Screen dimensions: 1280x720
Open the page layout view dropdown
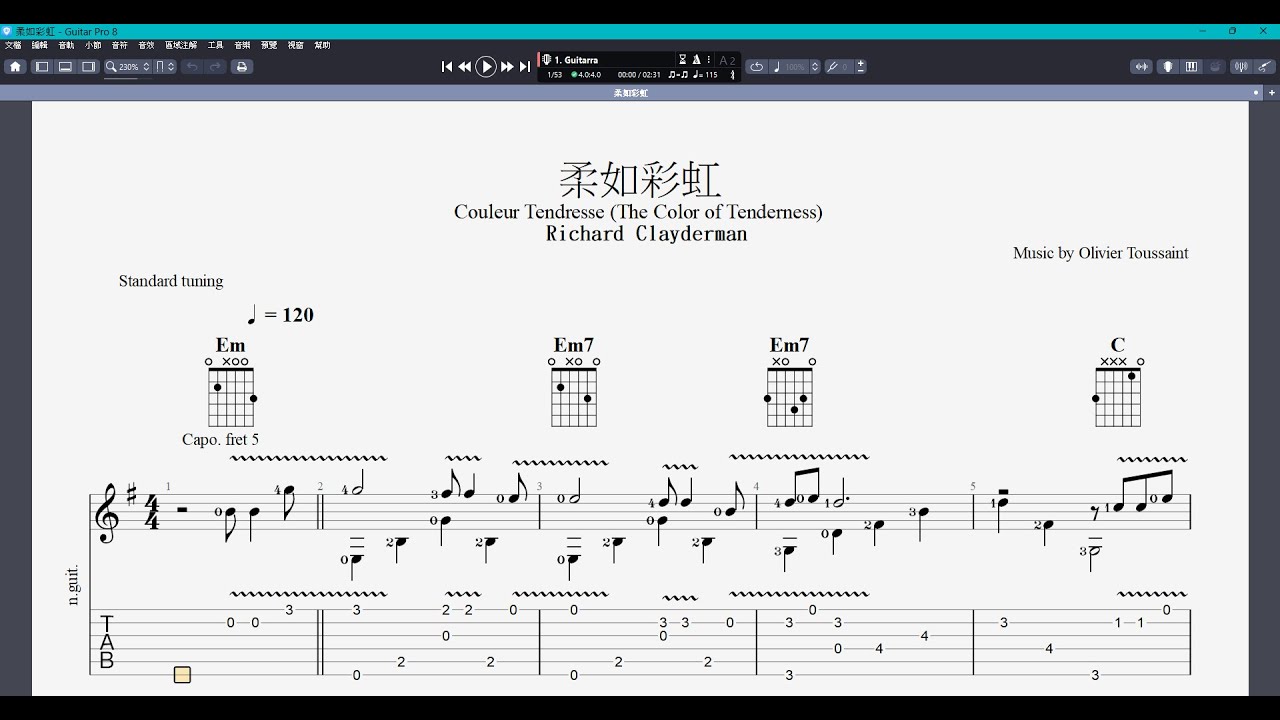165,67
